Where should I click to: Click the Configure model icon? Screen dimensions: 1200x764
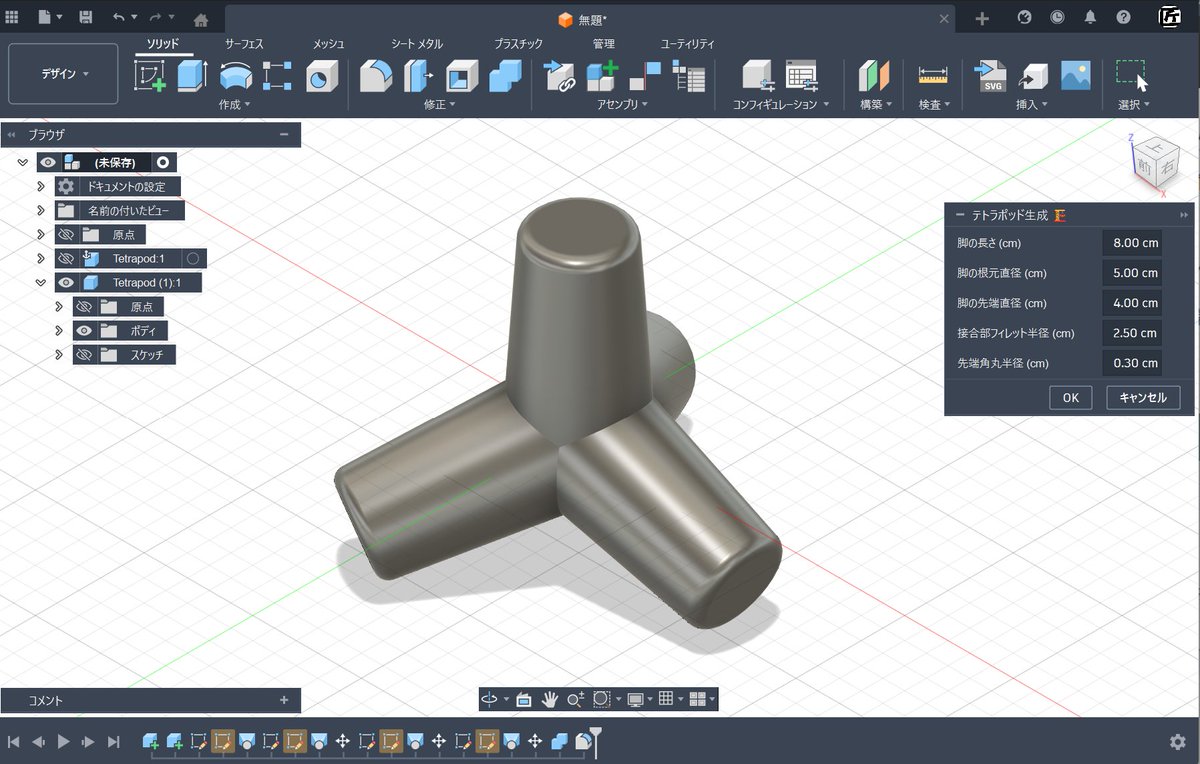tap(759, 76)
